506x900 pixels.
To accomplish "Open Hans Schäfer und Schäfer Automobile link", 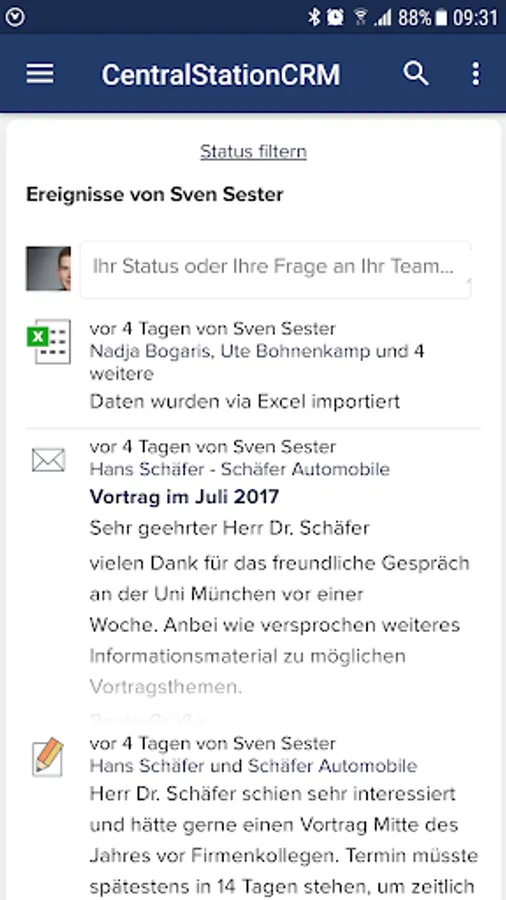I will (x=254, y=766).
